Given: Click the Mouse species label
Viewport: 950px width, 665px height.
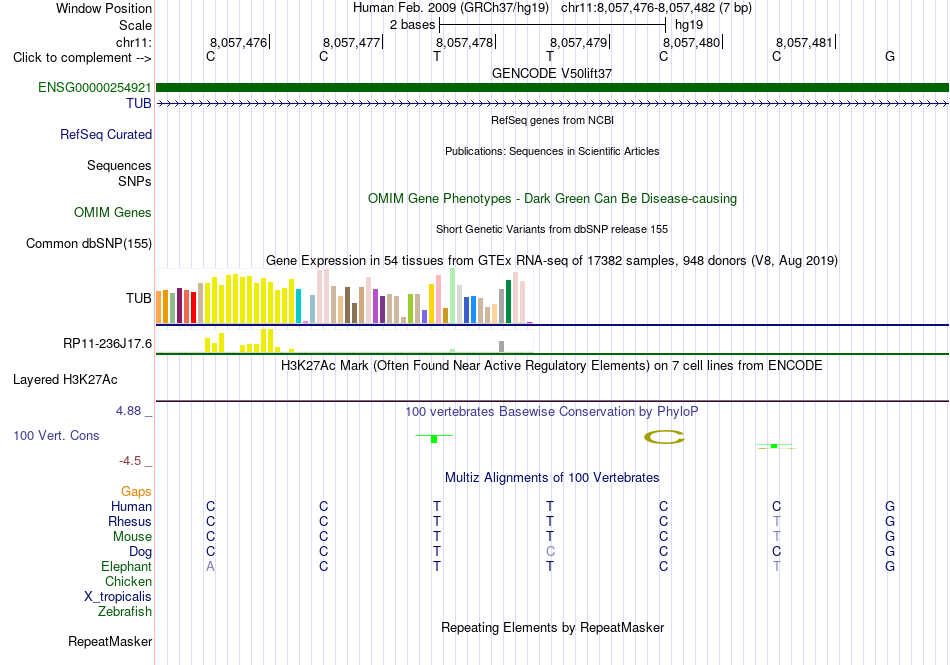Looking at the screenshot, I should pyautogui.click(x=132, y=537).
